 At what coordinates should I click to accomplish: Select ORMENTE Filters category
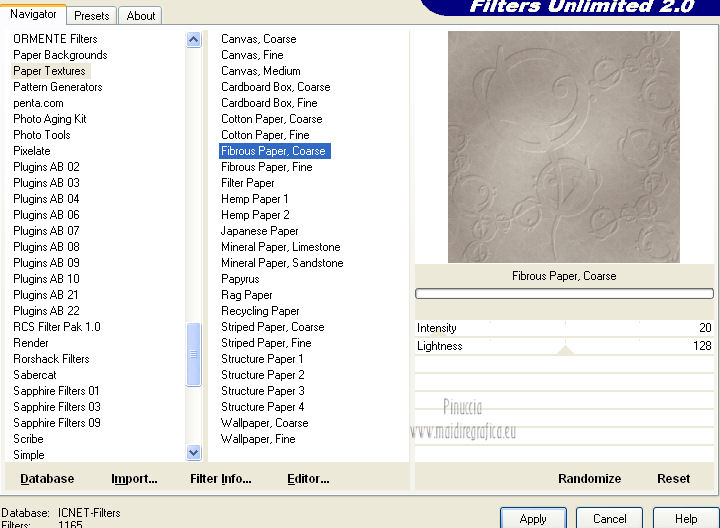(x=55, y=39)
